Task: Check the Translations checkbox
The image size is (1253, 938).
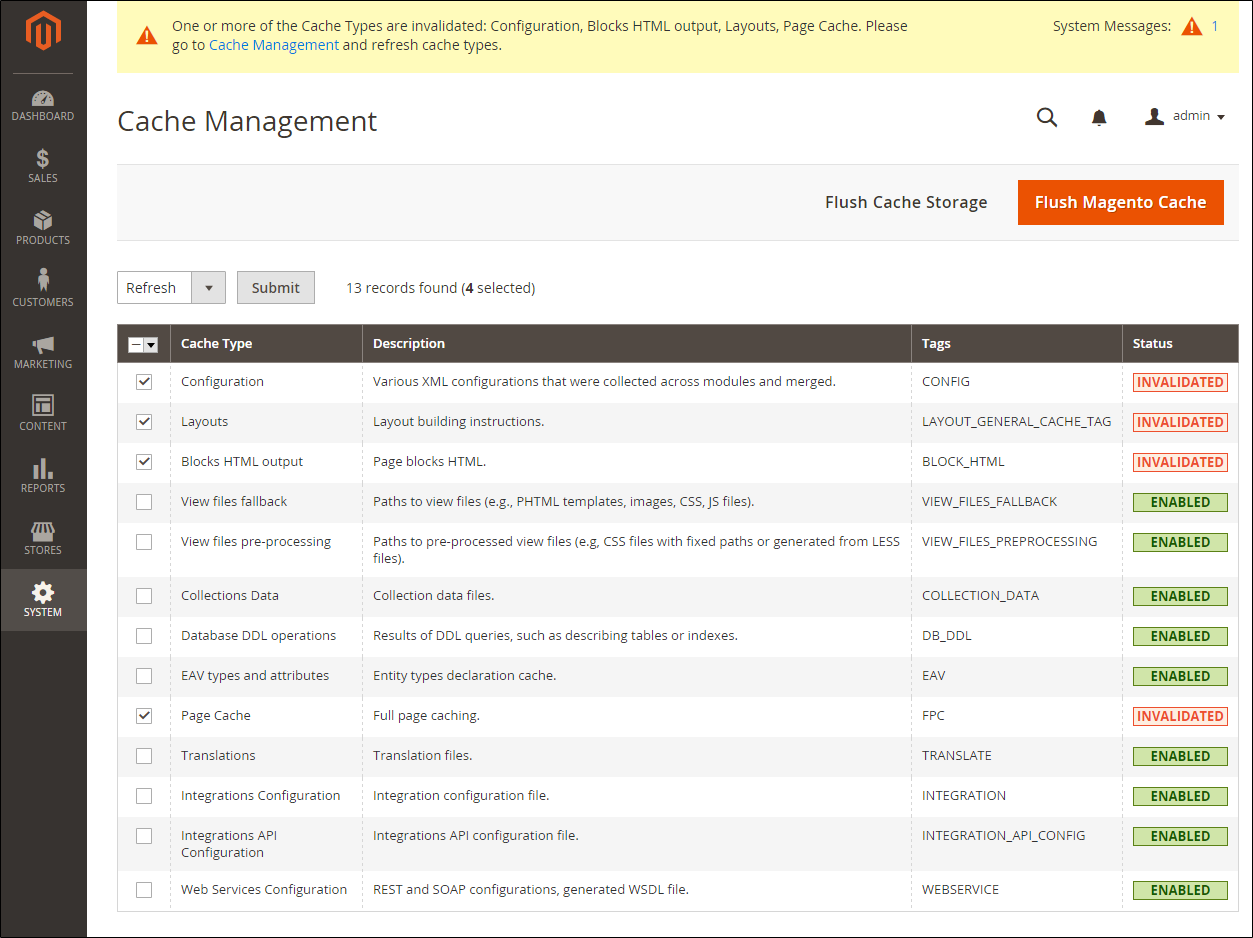Action: (x=144, y=756)
